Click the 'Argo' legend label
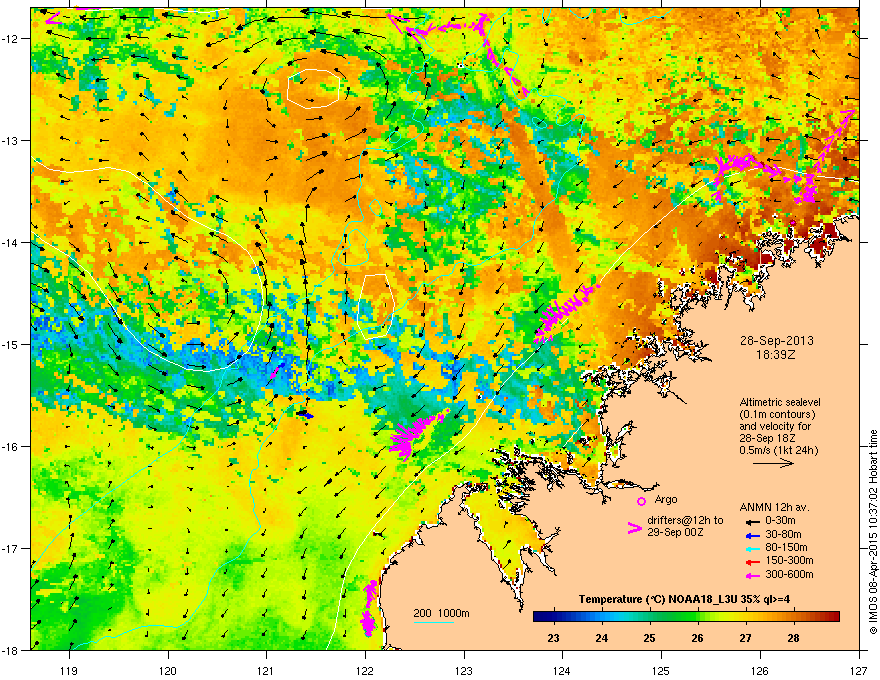This screenshot has width=880, height=680. [666, 499]
